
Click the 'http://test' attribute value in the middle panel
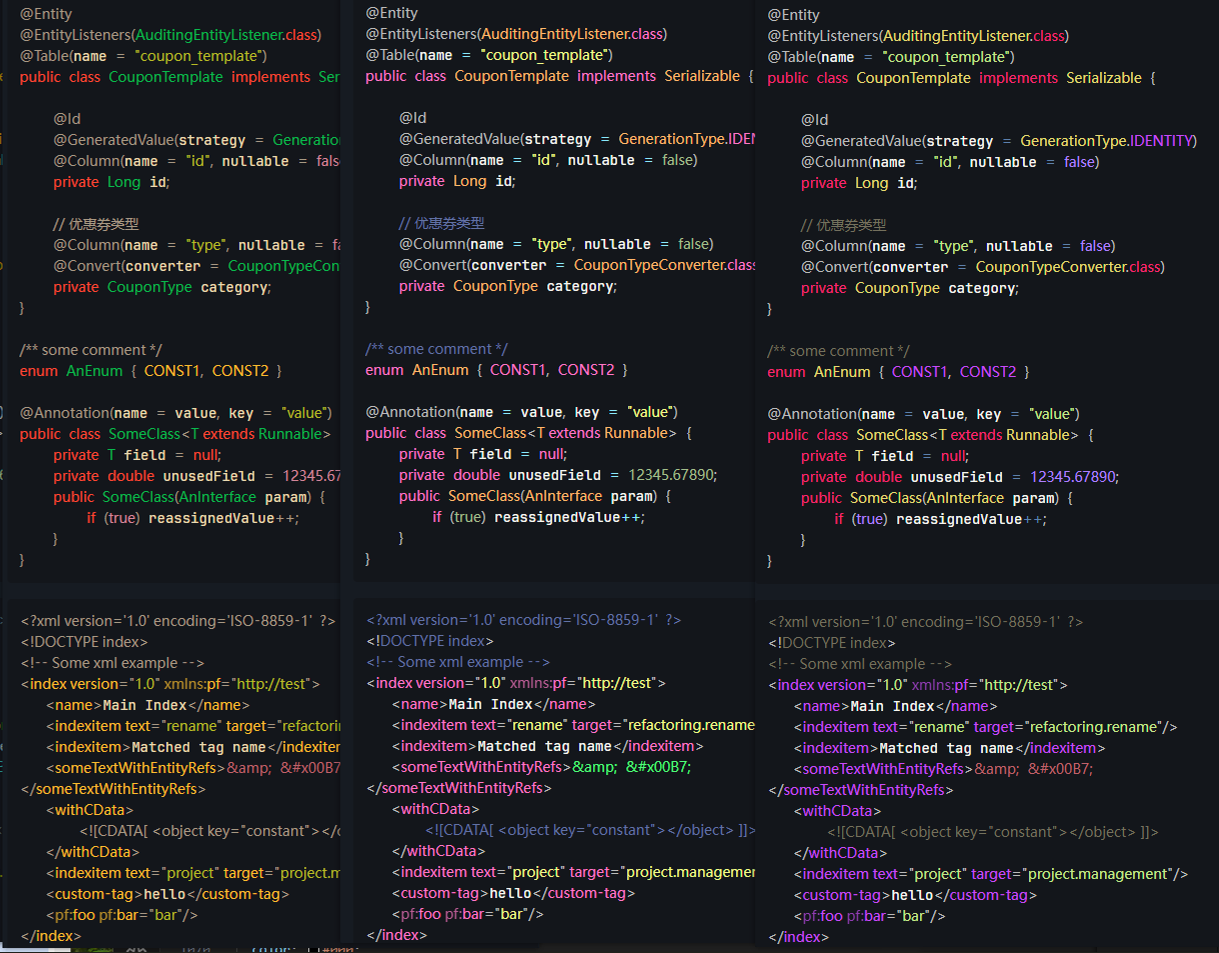617,683
